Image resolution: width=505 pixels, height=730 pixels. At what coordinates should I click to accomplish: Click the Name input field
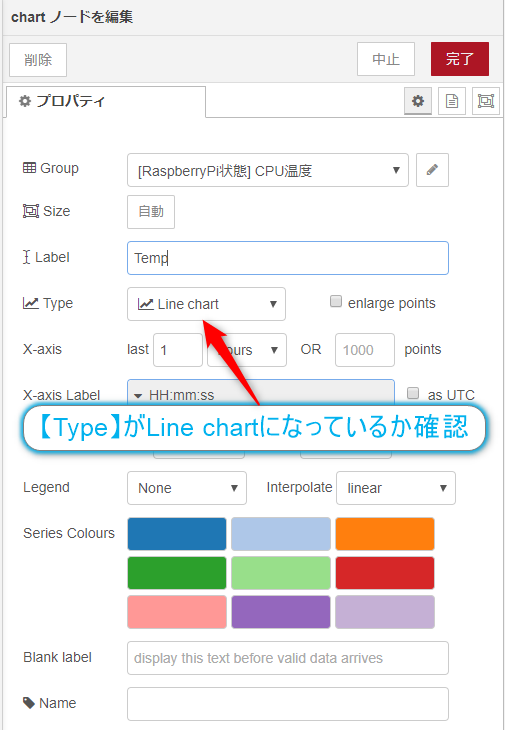(x=288, y=703)
